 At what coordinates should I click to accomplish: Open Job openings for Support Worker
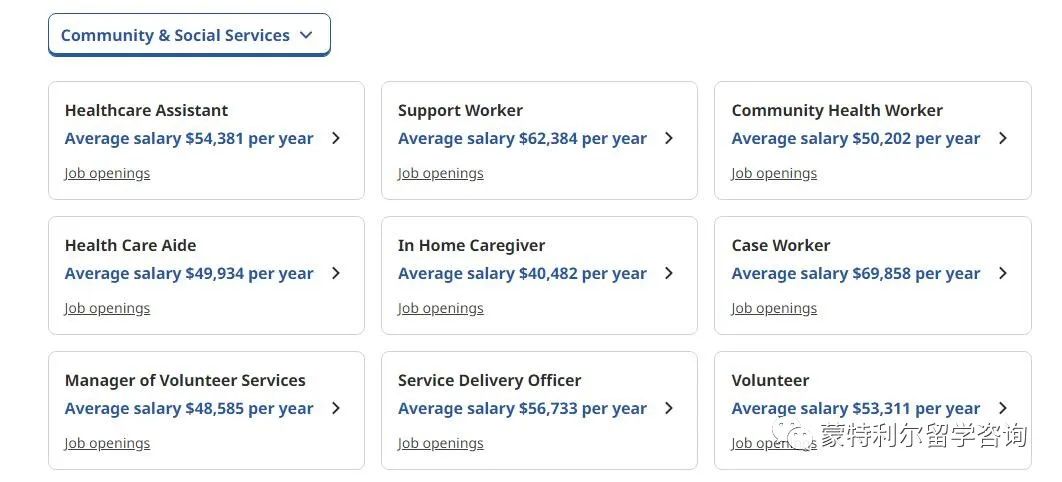(440, 173)
